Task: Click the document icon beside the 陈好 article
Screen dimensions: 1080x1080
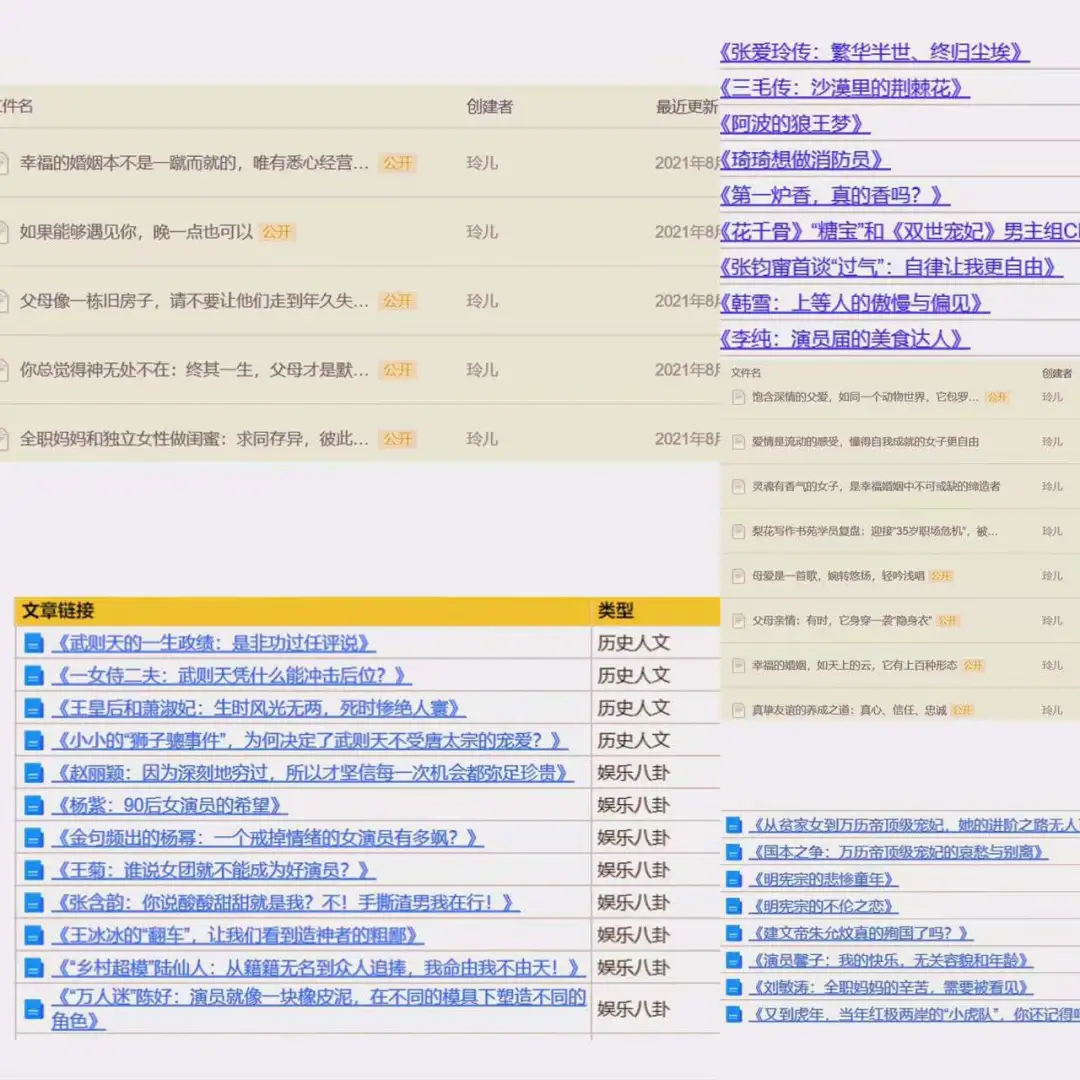Action: (x=33, y=1009)
